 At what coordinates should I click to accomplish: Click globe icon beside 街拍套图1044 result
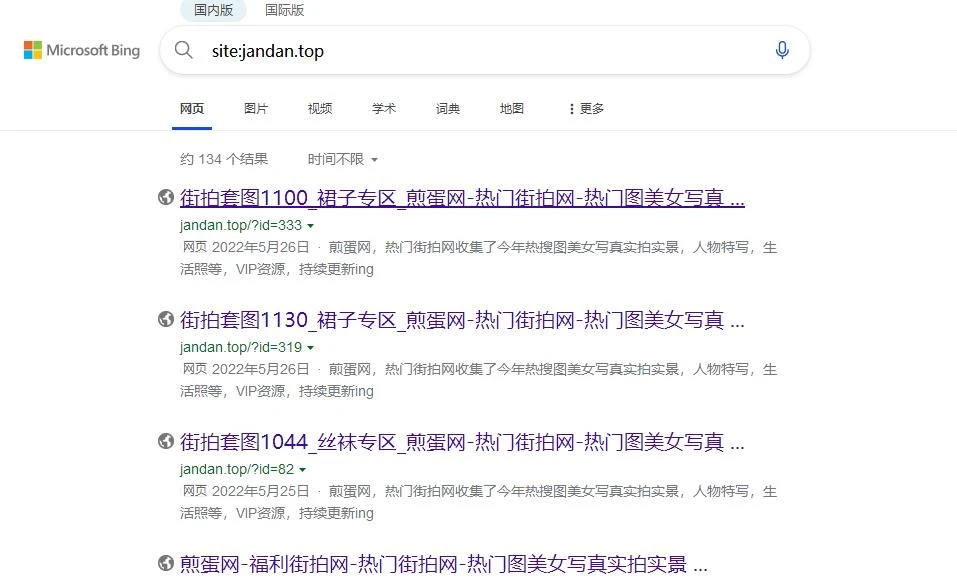click(166, 441)
